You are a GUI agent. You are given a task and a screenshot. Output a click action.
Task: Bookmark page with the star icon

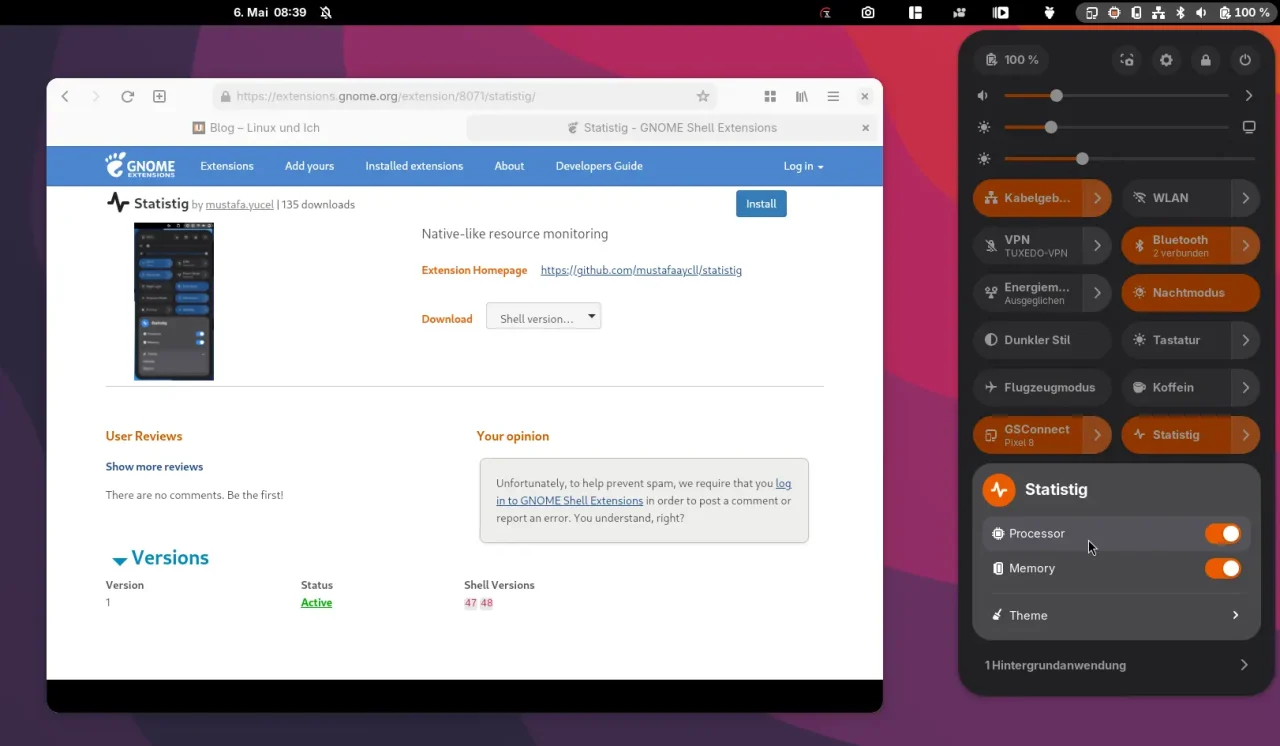[x=703, y=97]
